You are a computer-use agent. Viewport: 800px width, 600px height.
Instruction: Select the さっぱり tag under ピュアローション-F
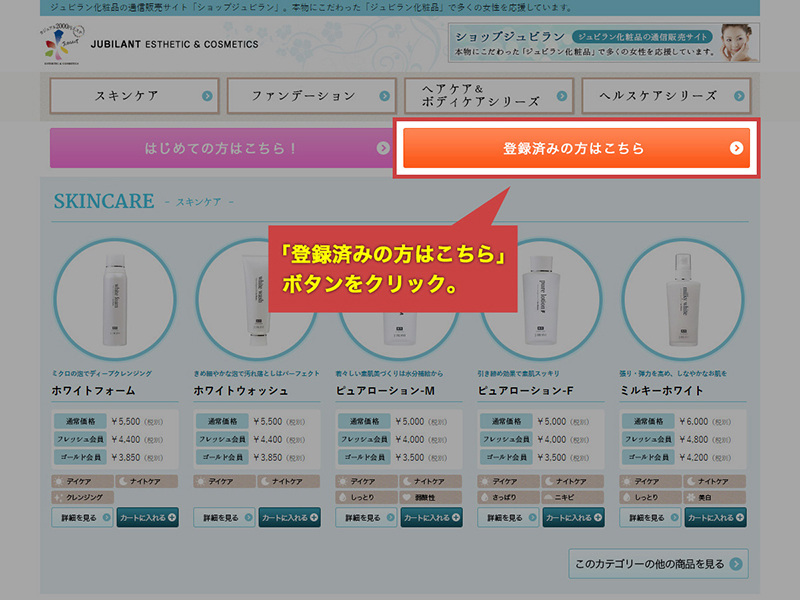click(x=508, y=497)
